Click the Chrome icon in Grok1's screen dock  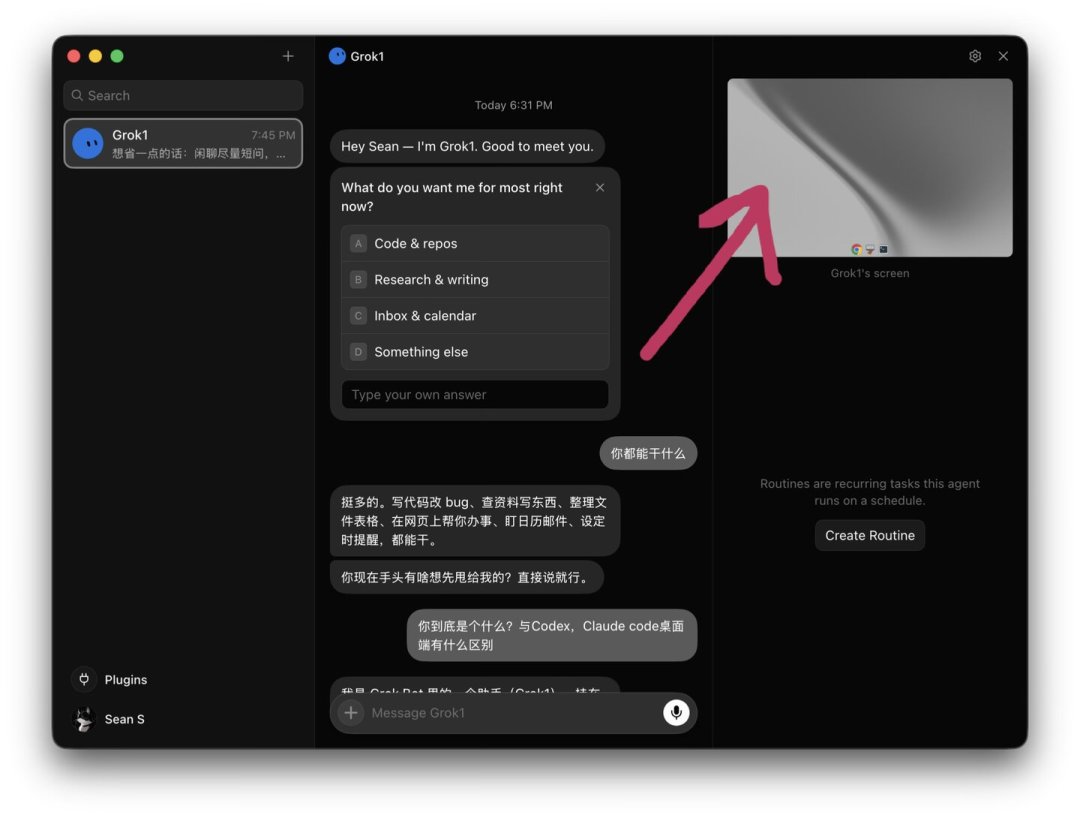point(856,249)
